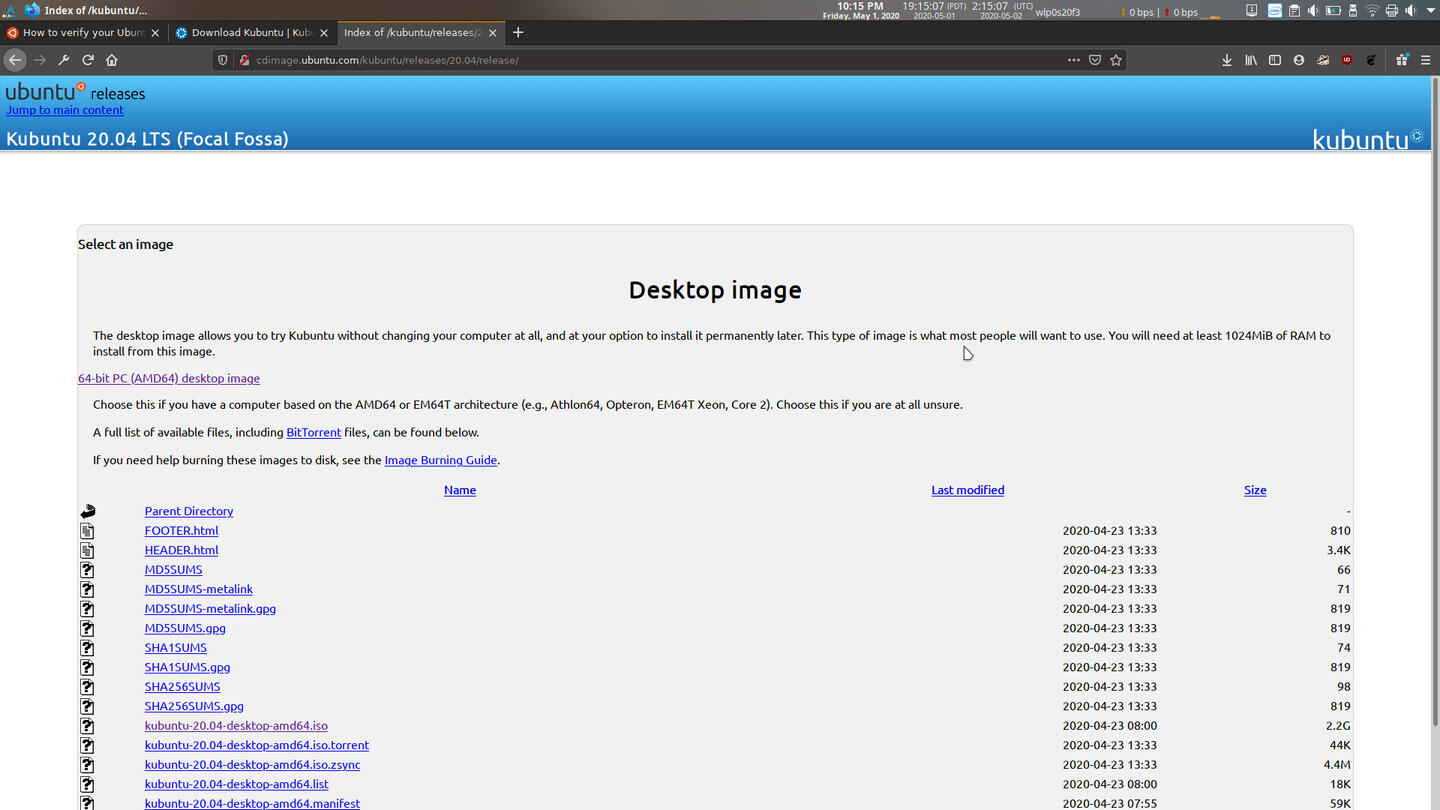Download the SHA1SUMS file
Screen dimensions: 1440x810
tap(176, 648)
